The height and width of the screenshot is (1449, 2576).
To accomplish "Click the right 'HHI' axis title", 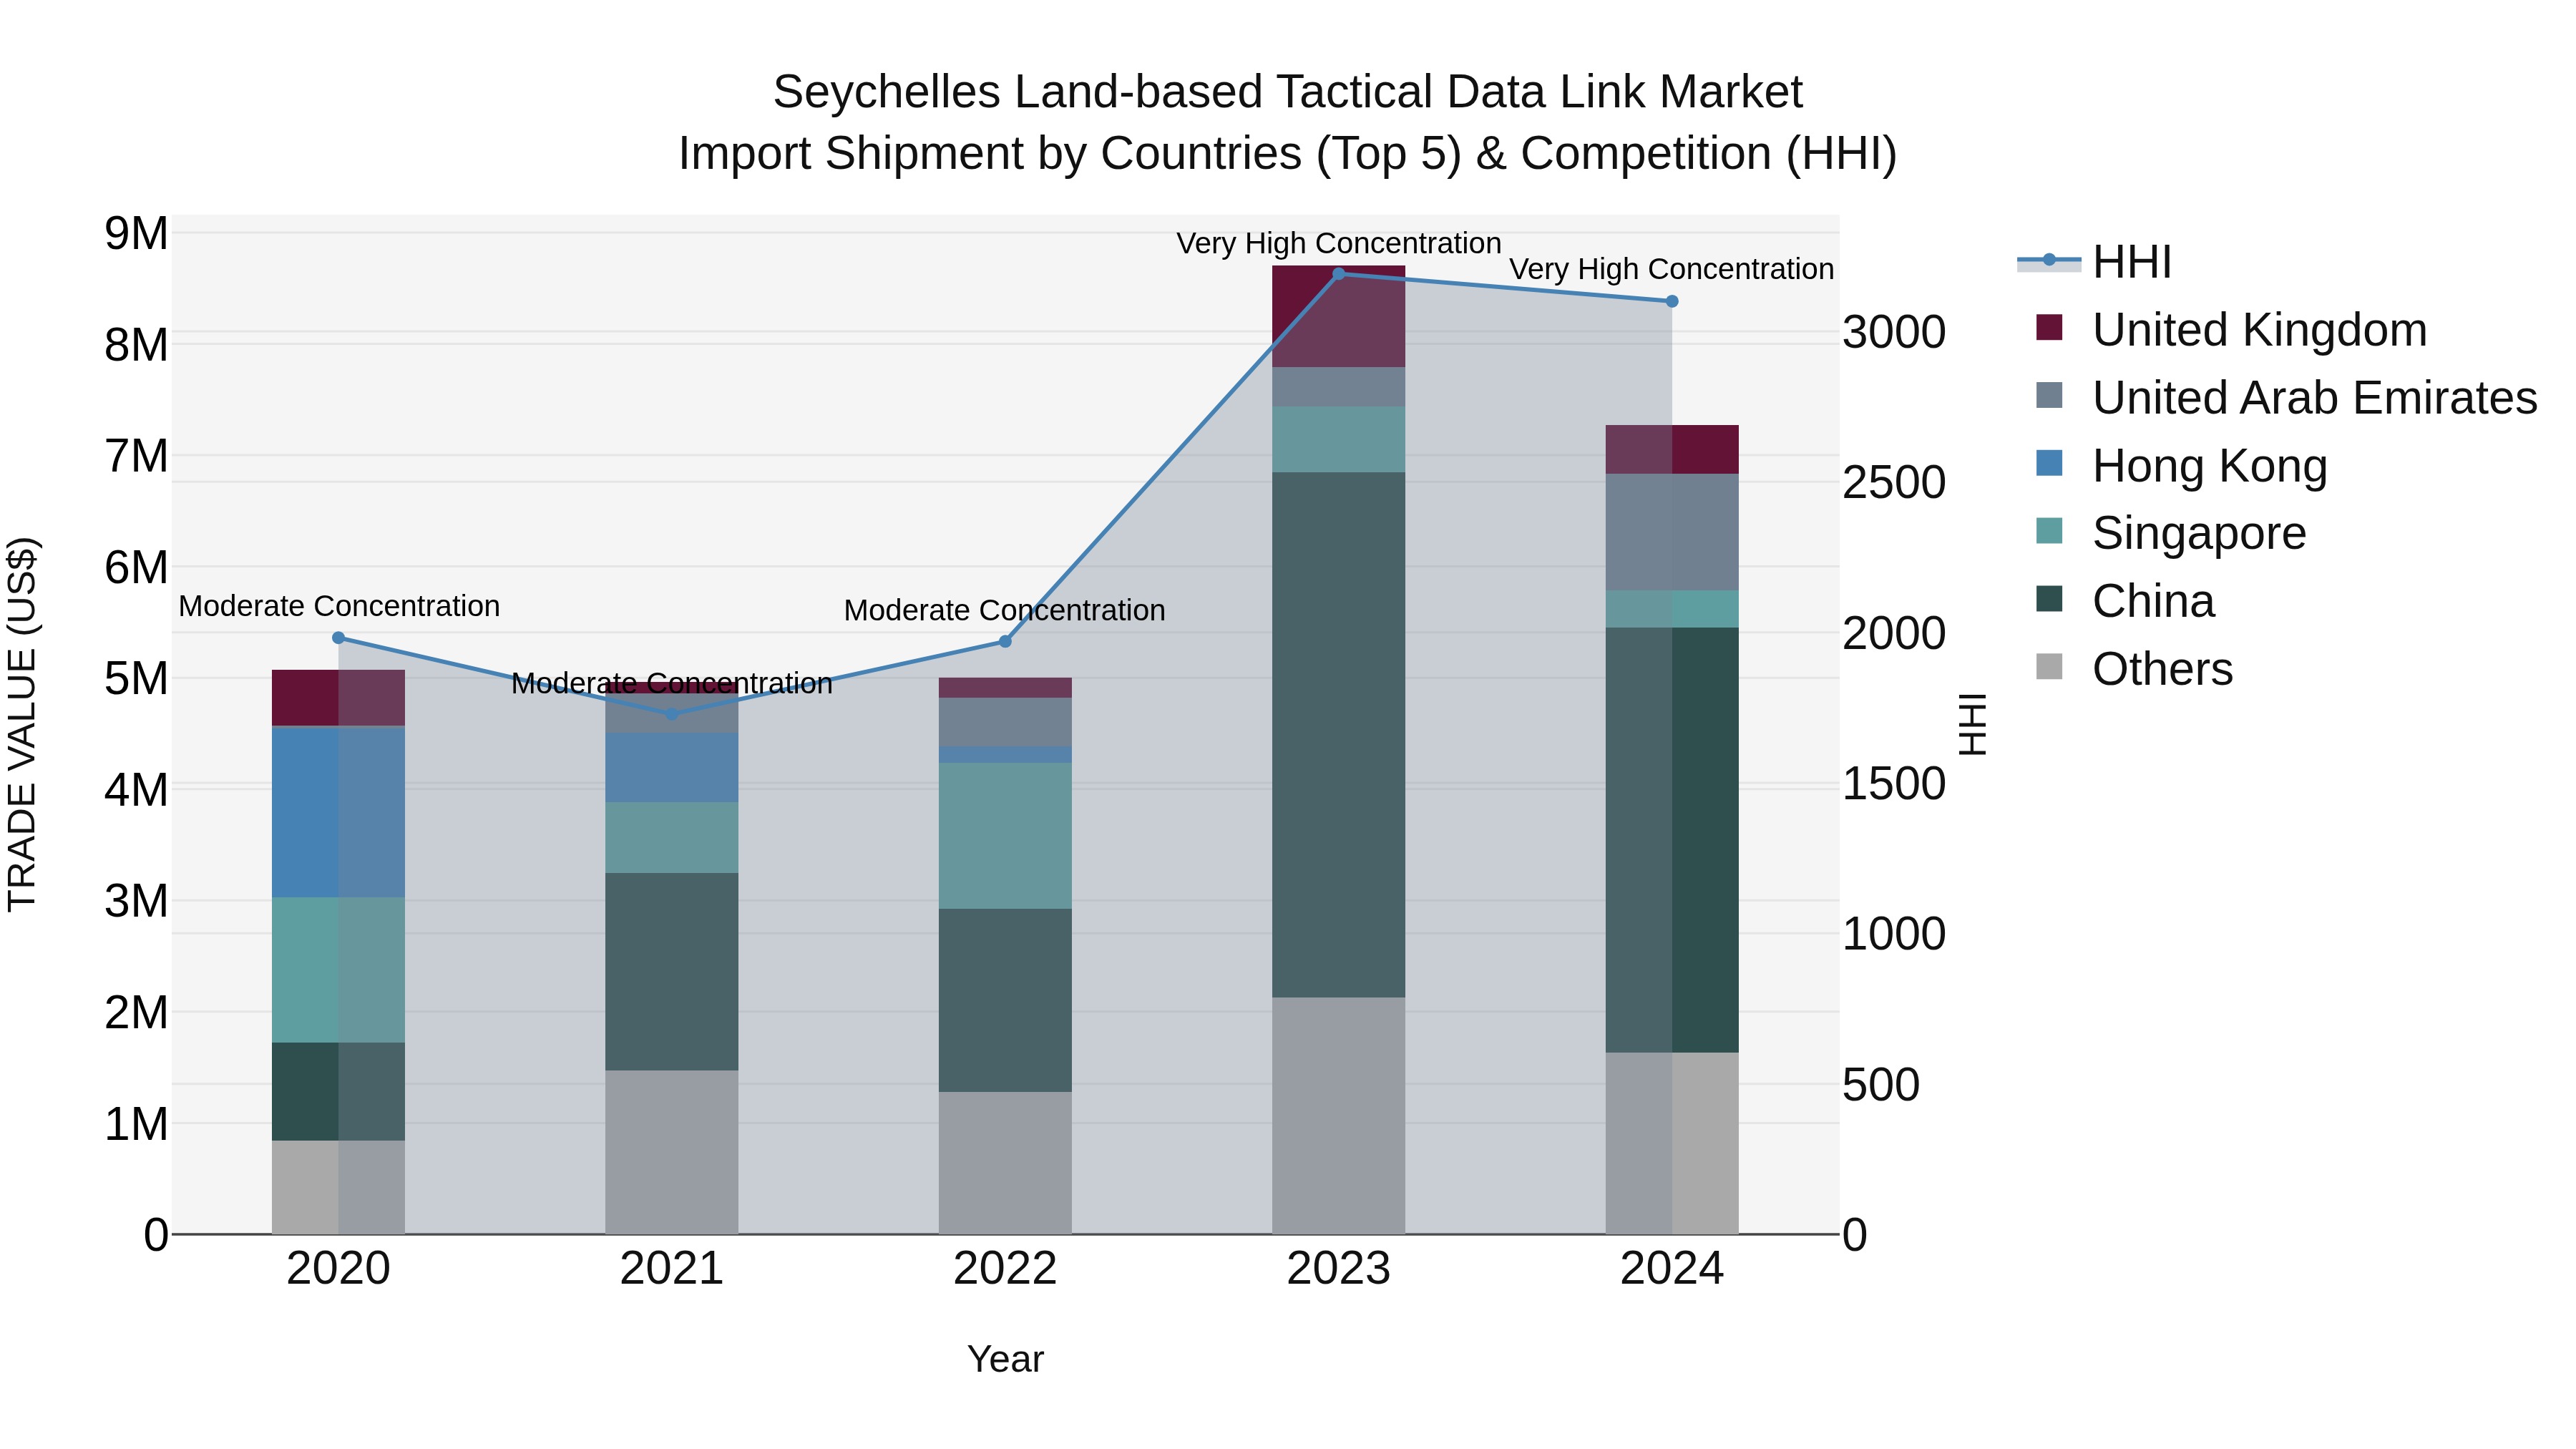I will click(x=1972, y=724).
